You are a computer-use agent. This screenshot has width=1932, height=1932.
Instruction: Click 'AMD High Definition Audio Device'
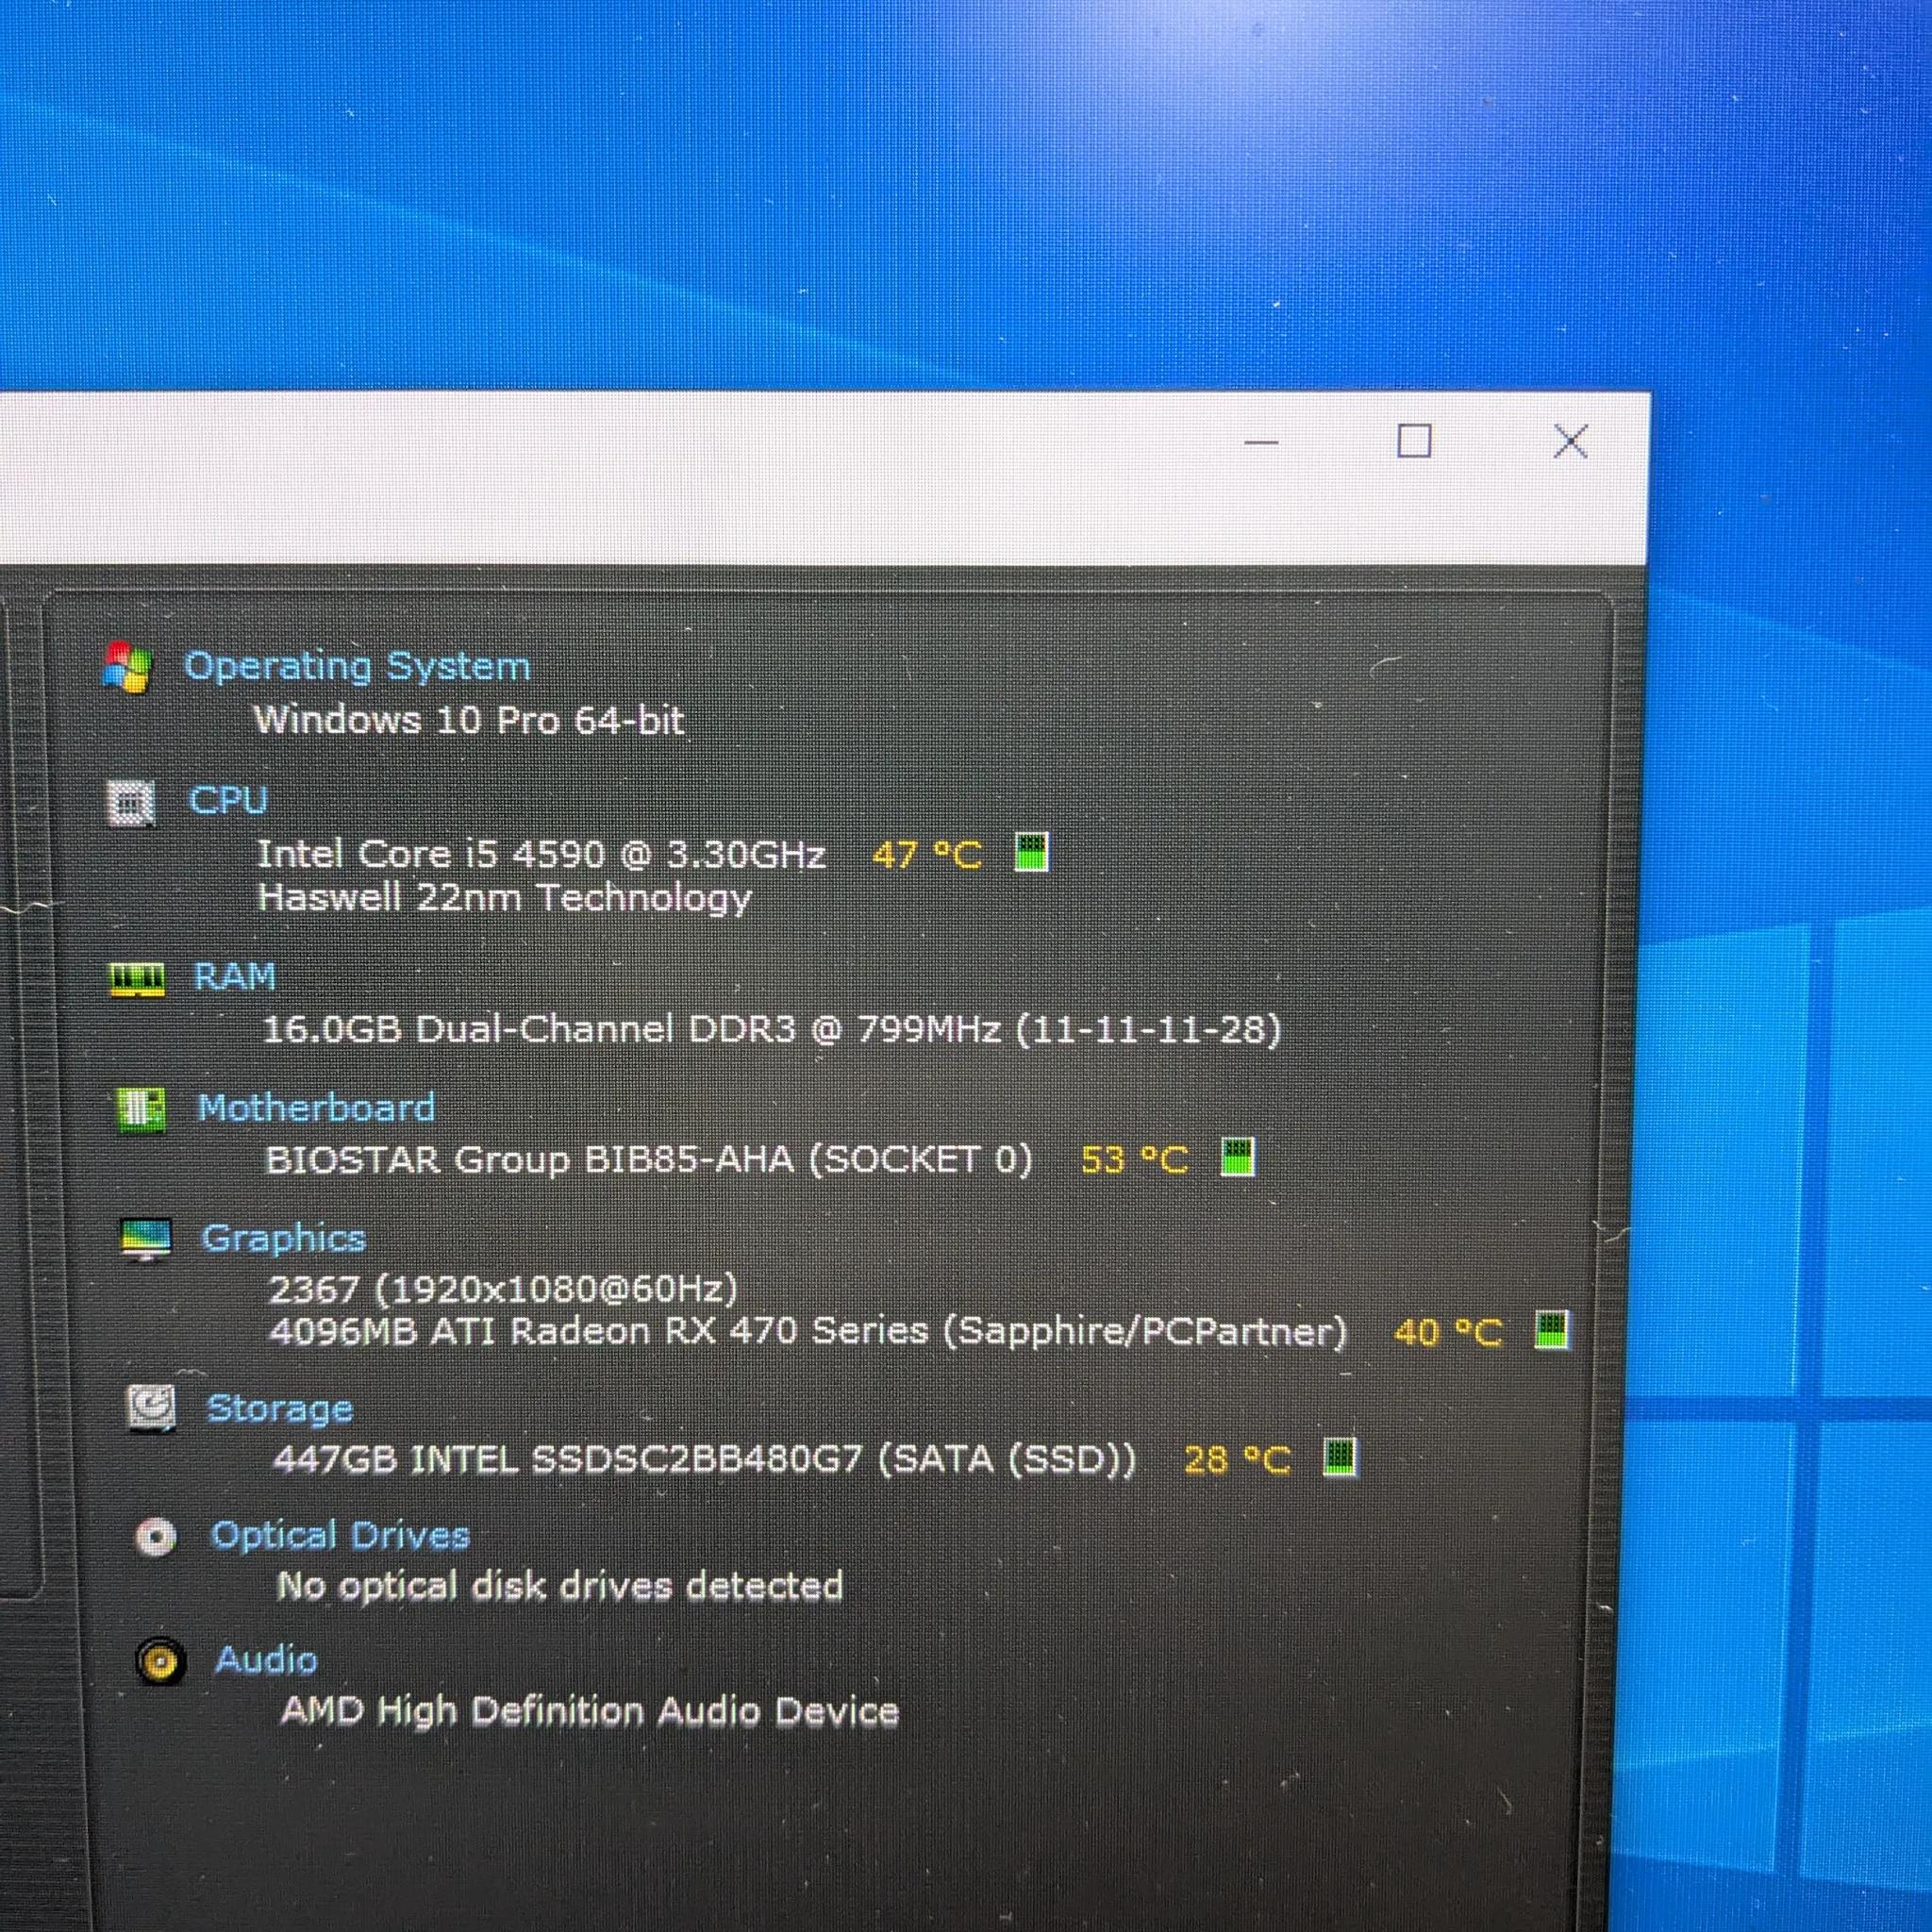coord(589,1711)
